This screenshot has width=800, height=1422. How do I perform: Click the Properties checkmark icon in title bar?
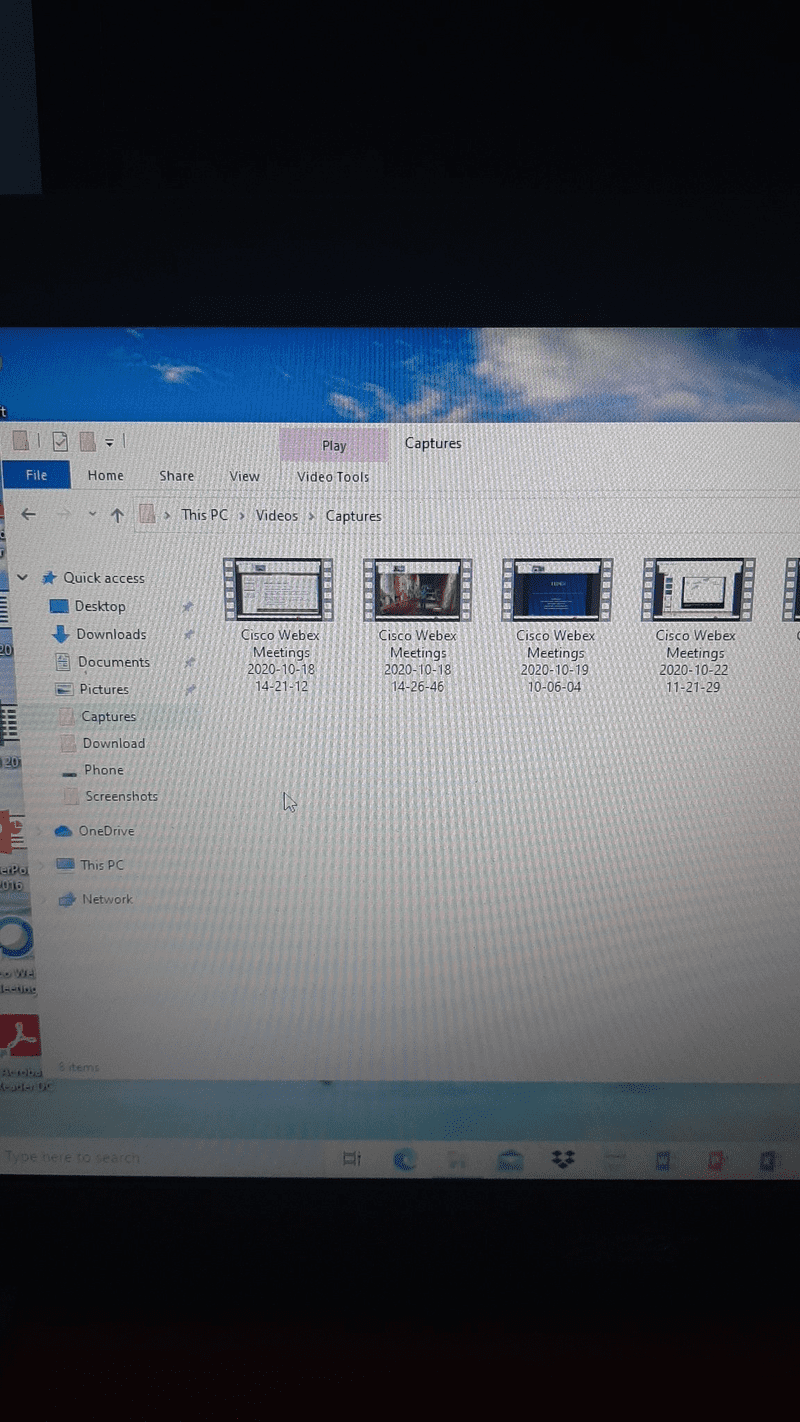60,441
